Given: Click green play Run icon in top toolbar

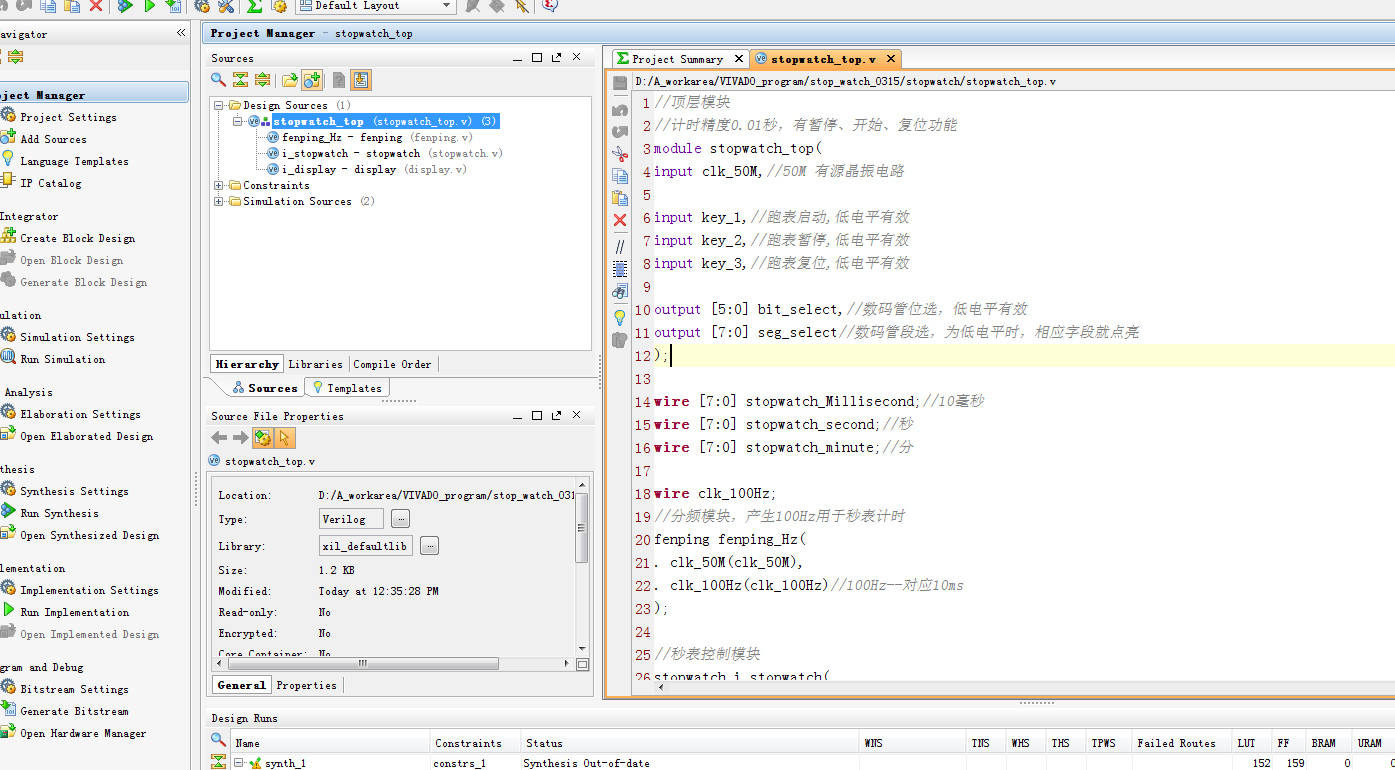Looking at the screenshot, I should [150, 6].
